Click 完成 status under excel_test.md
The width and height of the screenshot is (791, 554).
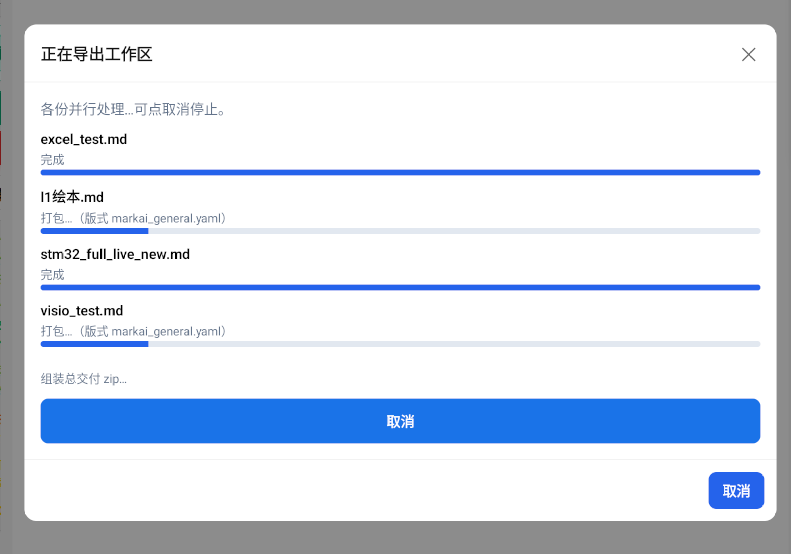tap(52, 160)
